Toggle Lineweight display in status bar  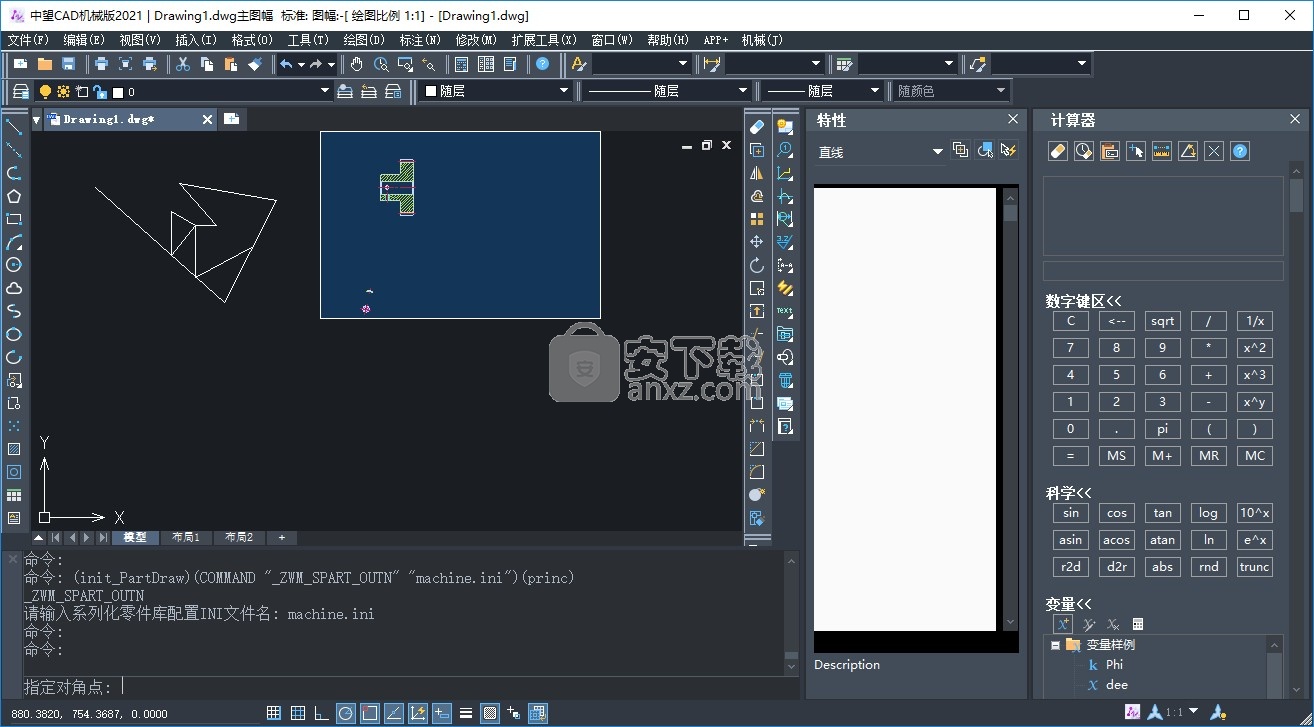point(466,713)
